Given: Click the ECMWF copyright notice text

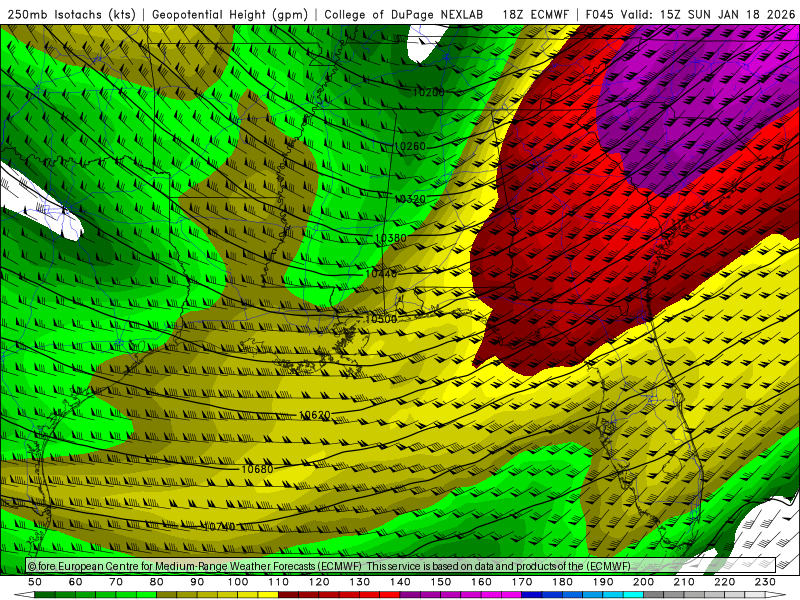Looking at the screenshot, I should (x=329, y=566).
